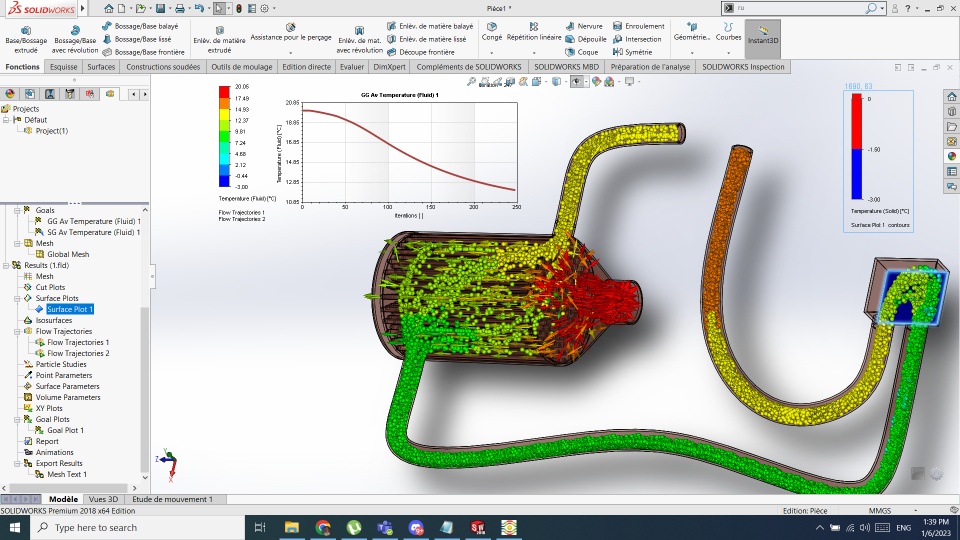Viewport: 960px width, 540px height.
Task: Switch to the Esquisse tab
Action: coord(64,67)
